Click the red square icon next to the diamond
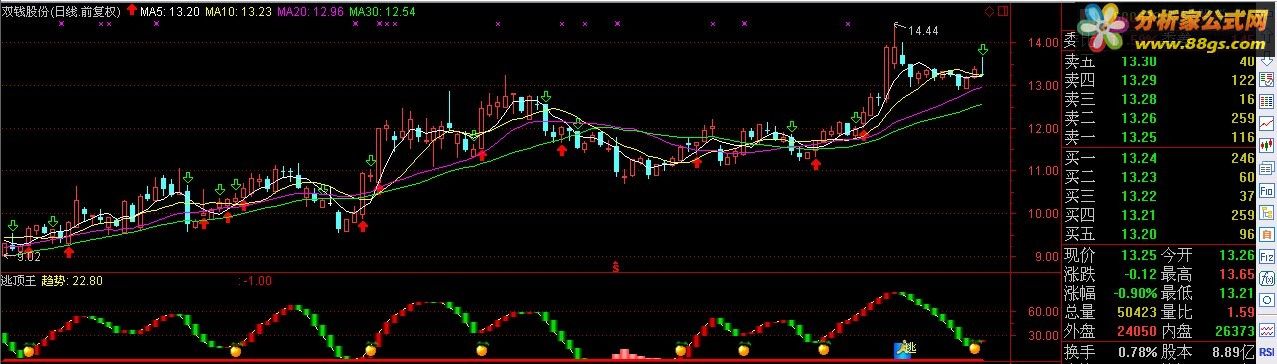 1002,11
